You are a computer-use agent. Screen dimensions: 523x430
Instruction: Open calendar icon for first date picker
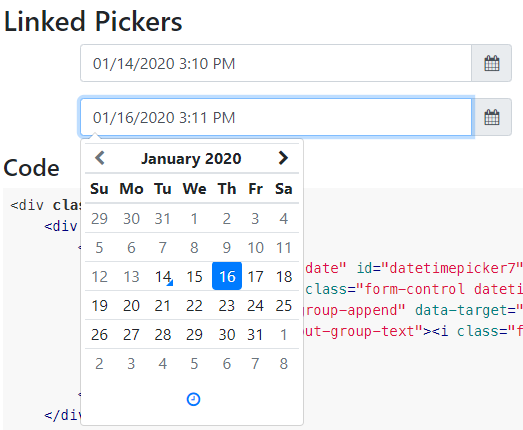(491, 63)
